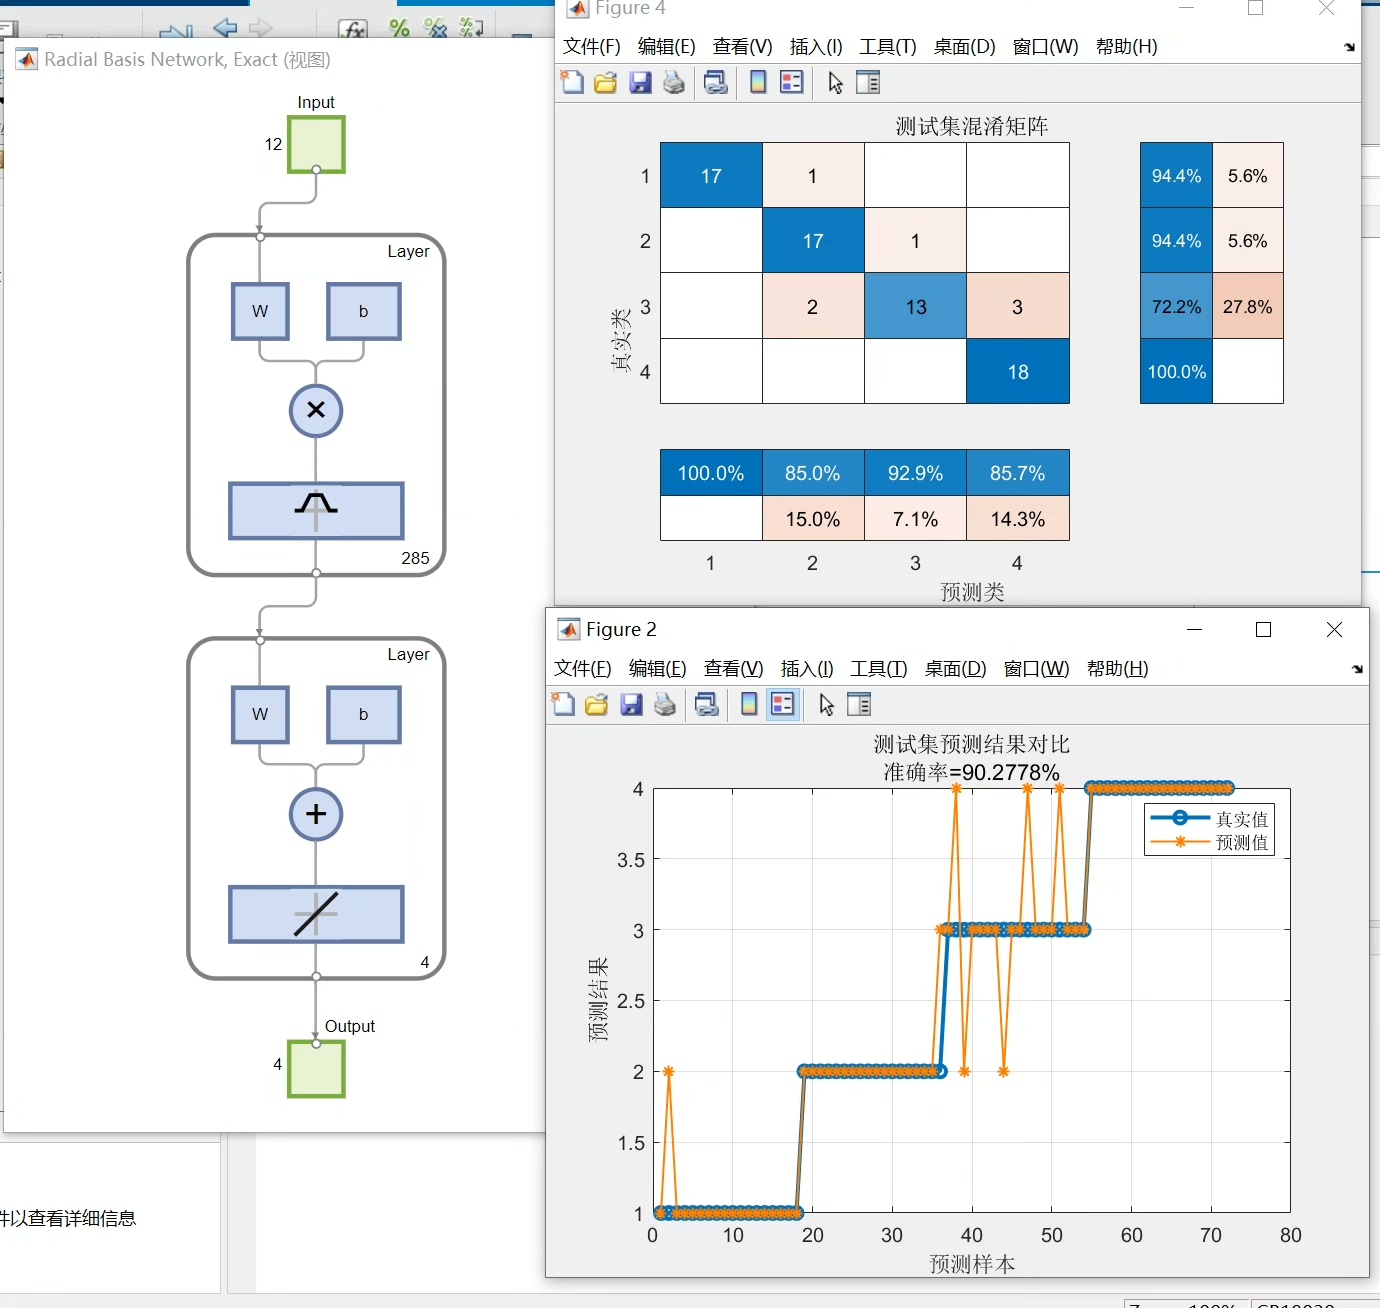Open 帮助(H) menu in Figure 4
Image resolution: width=1380 pixels, height=1308 pixels.
coord(1126,47)
